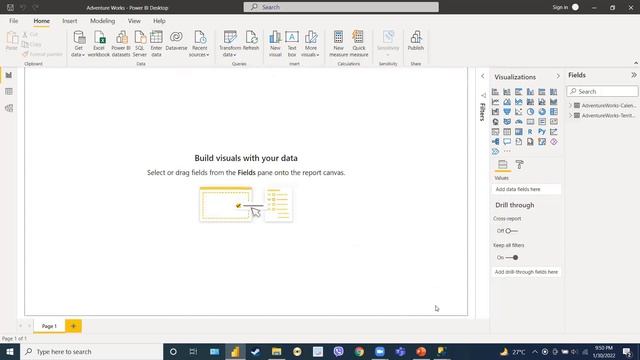Open Task View on the taskbar

[x=193, y=351]
